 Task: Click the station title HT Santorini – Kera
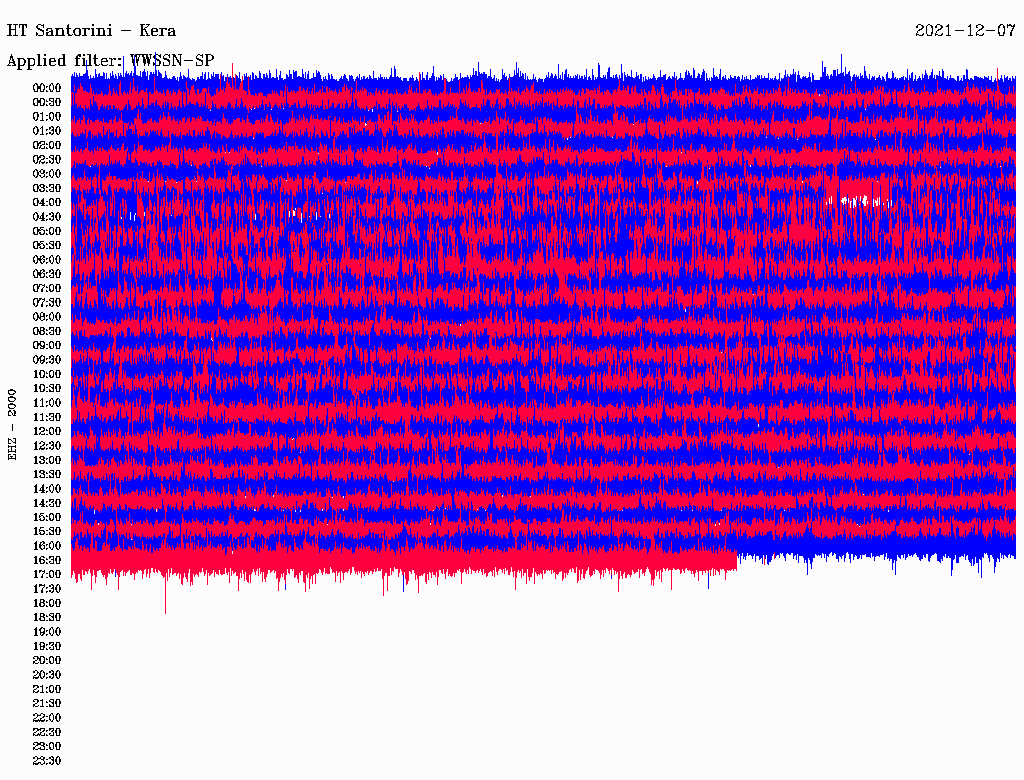tap(91, 31)
